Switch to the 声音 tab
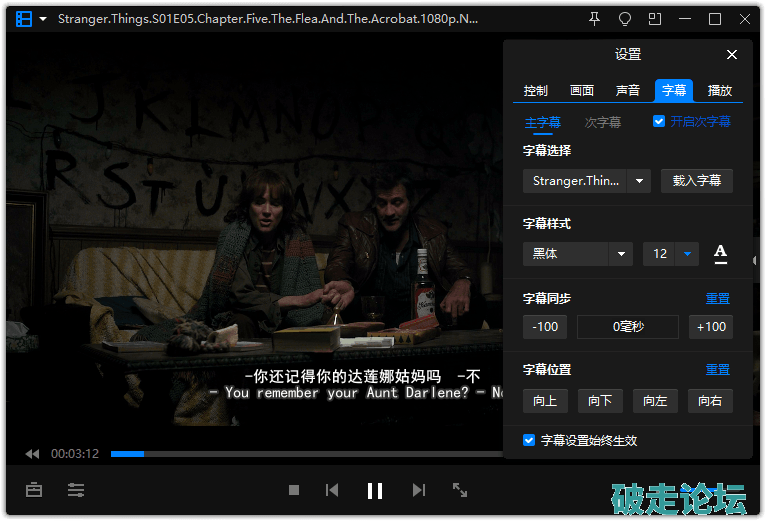Viewport: 766px width, 521px height. pyautogui.click(x=628, y=90)
